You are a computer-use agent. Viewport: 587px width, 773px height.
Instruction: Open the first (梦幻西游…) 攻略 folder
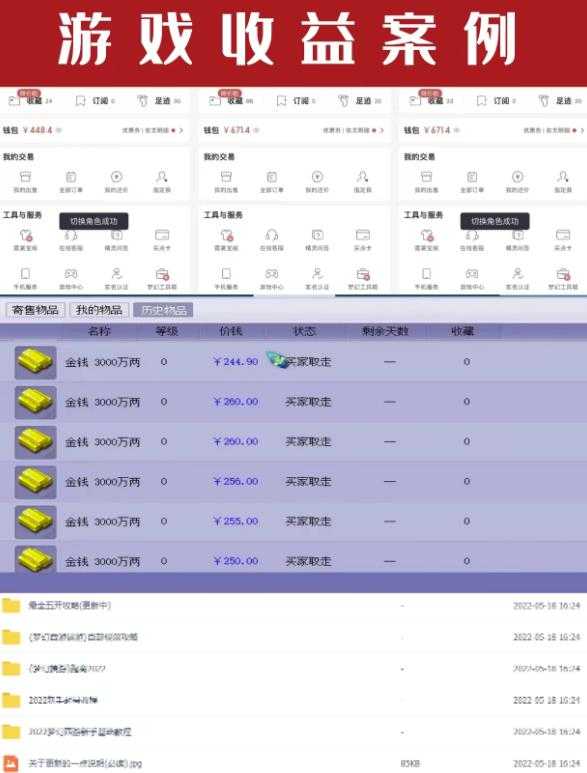(83, 637)
